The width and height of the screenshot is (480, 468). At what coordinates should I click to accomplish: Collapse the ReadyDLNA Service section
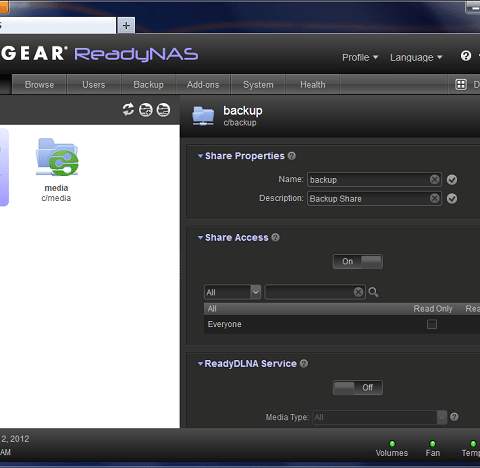tap(200, 364)
